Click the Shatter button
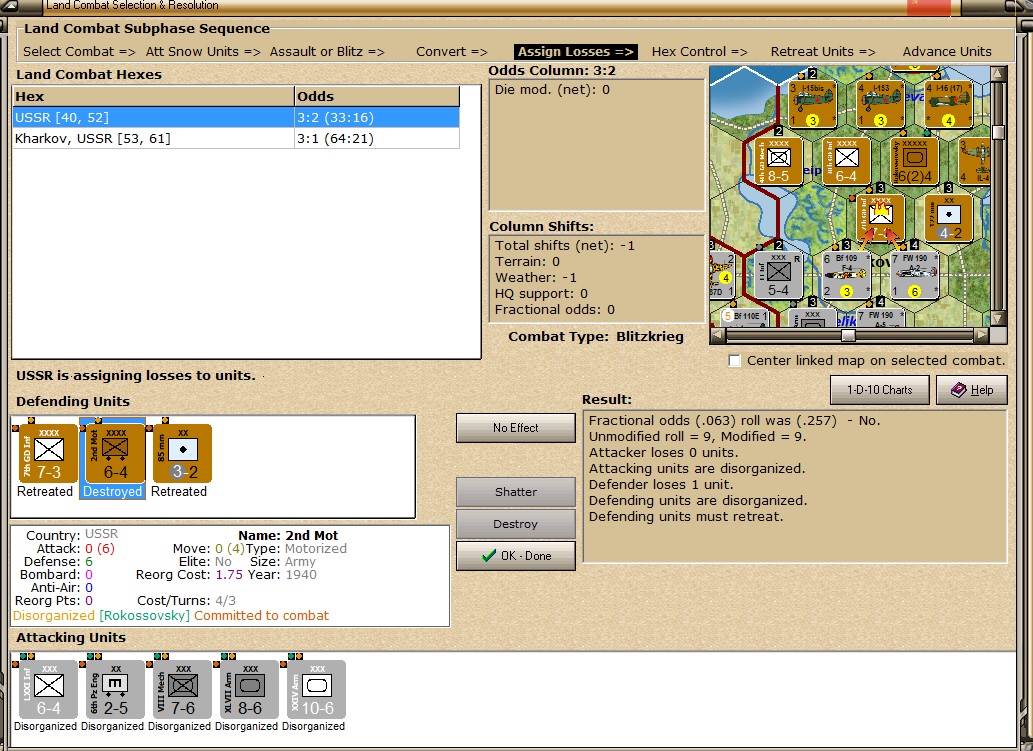 click(516, 492)
